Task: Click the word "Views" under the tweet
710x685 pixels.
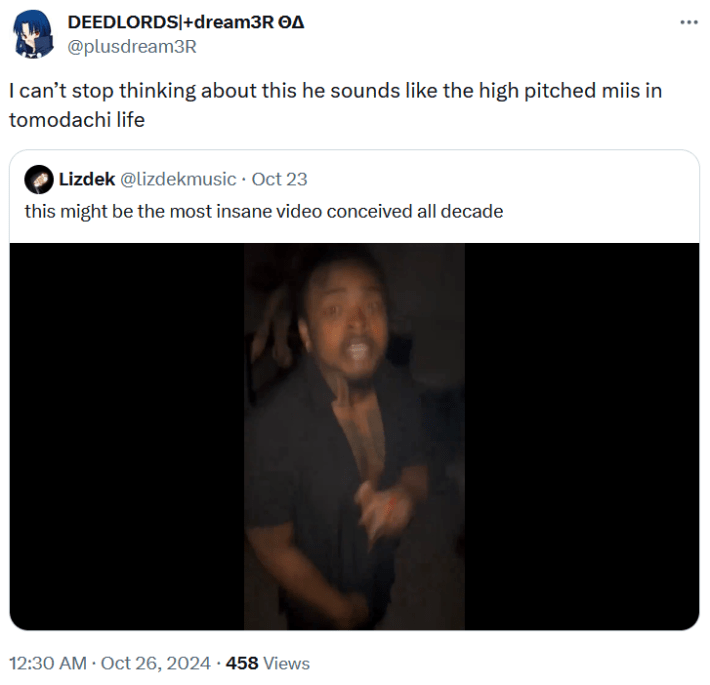Action: click(287, 663)
